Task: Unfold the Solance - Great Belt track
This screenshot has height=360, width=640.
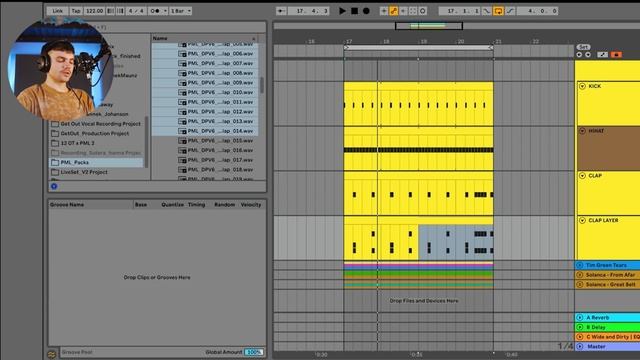Action: click(580, 284)
